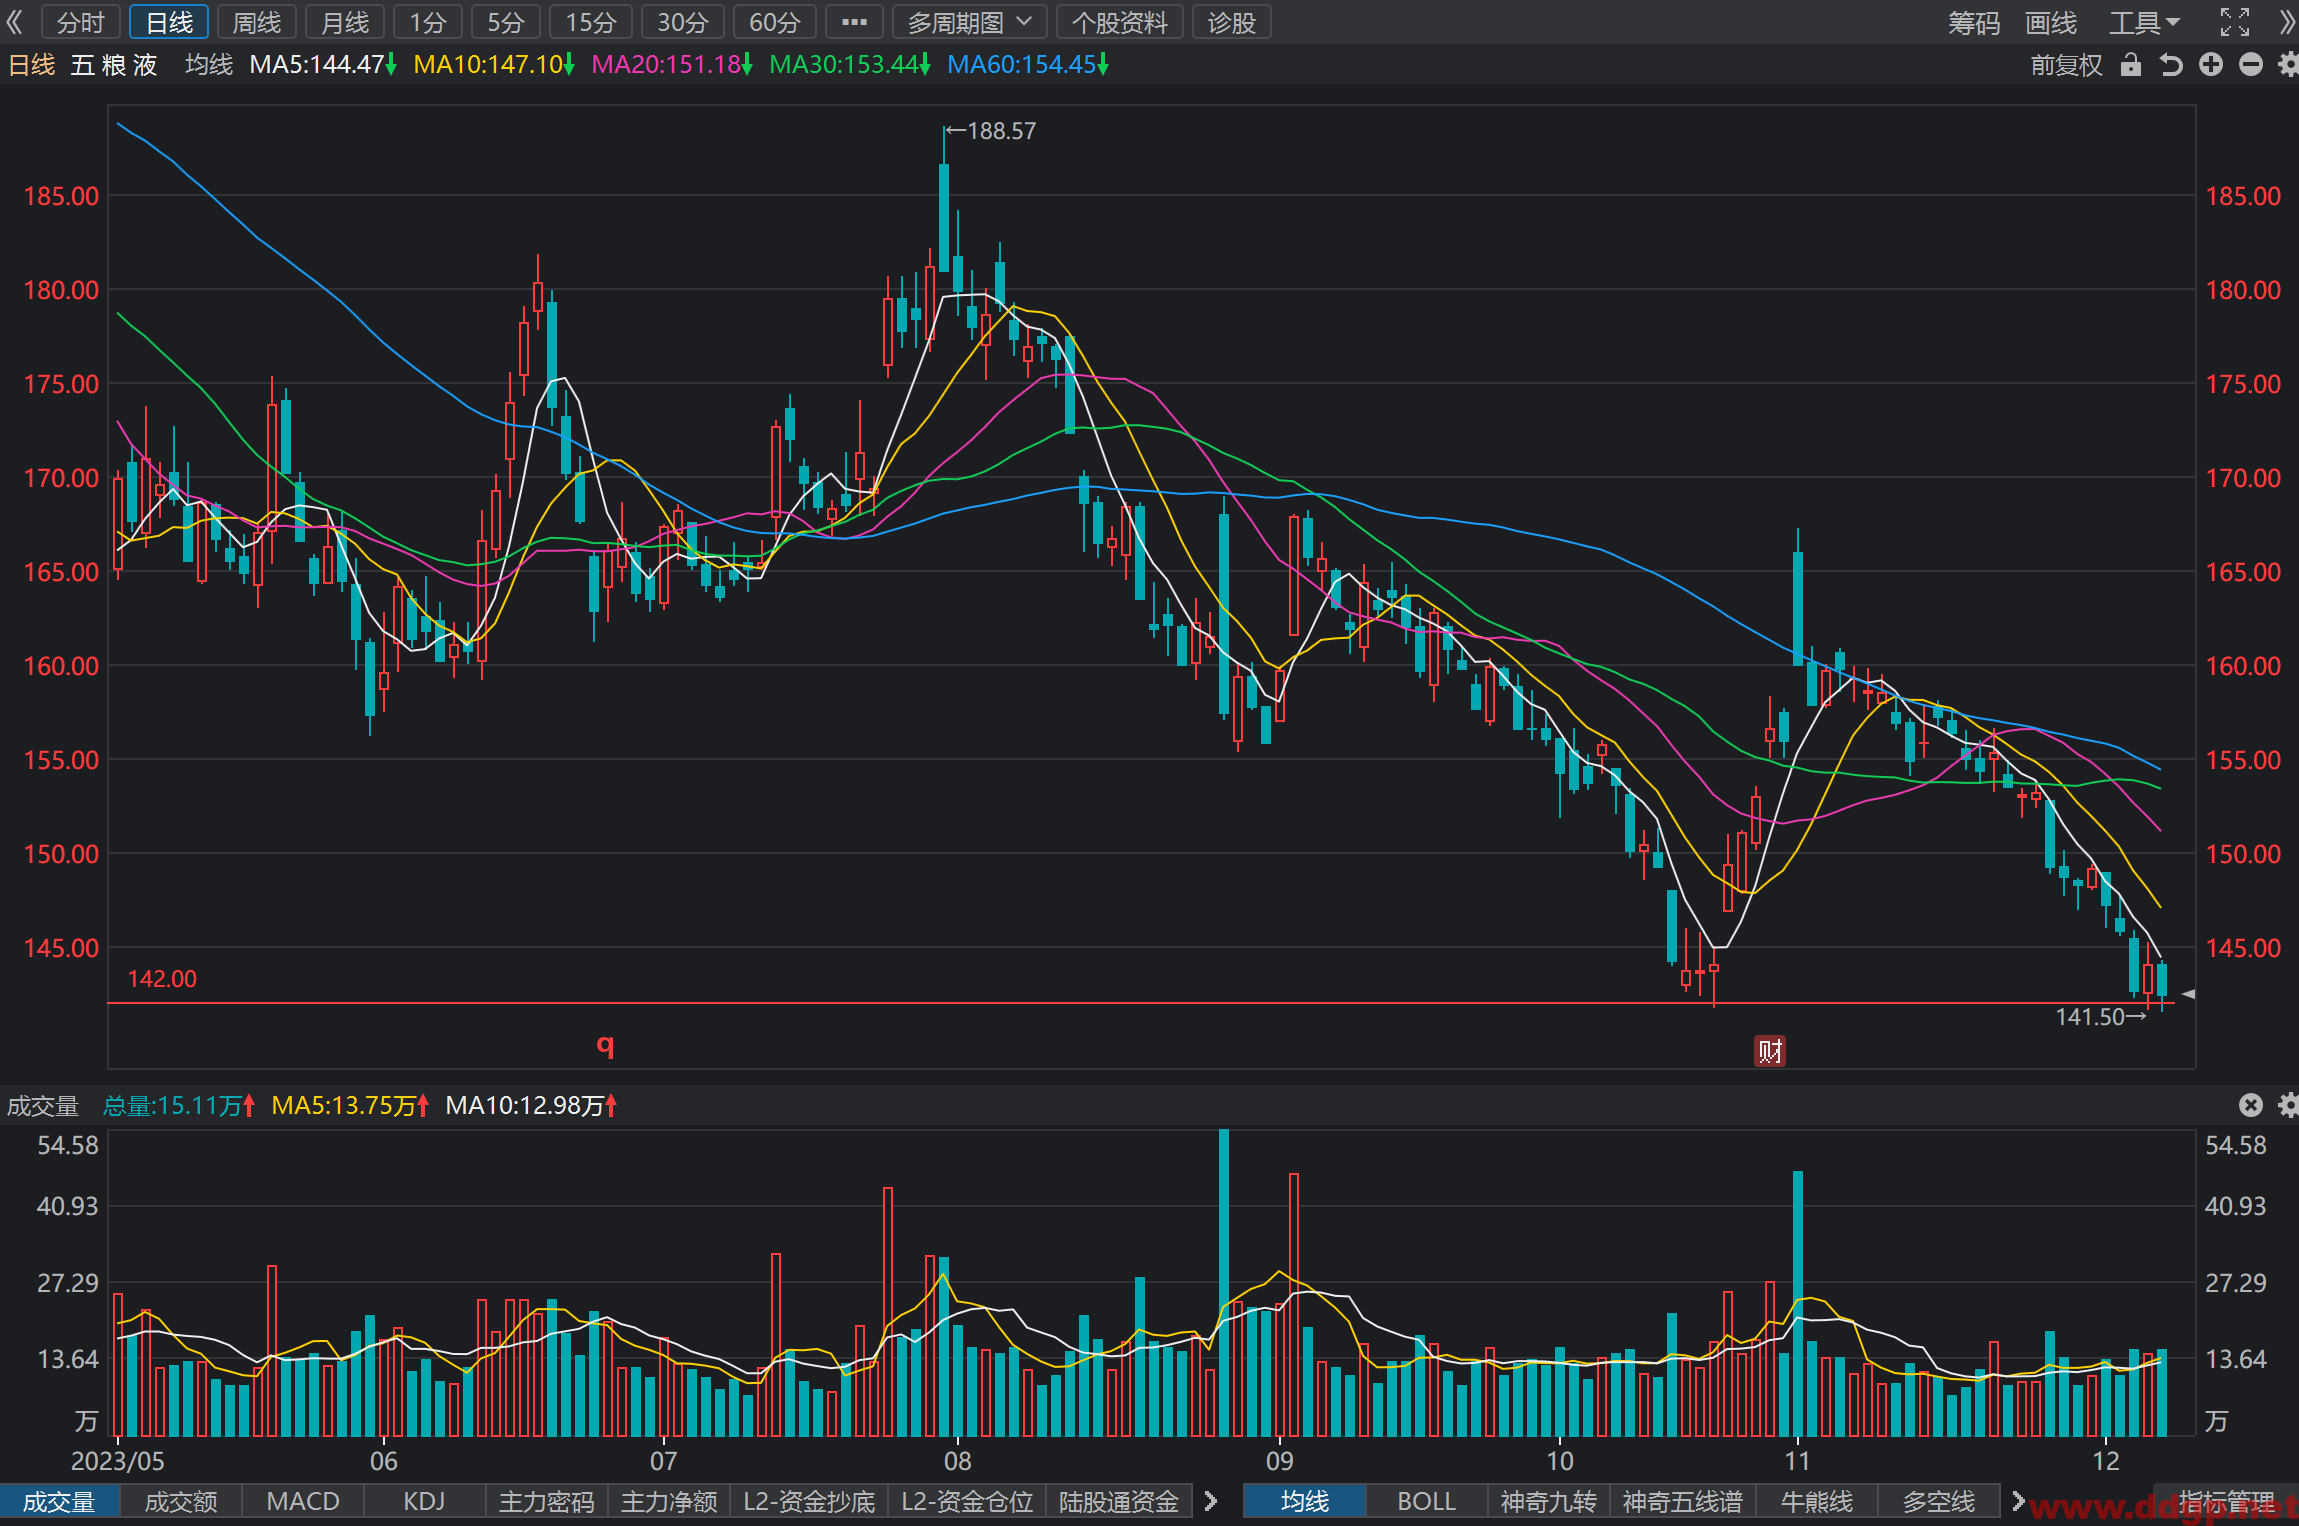Open the 多周期图 dropdown
The width and height of the screenshot is (2299, 1526).
(969, 22)
